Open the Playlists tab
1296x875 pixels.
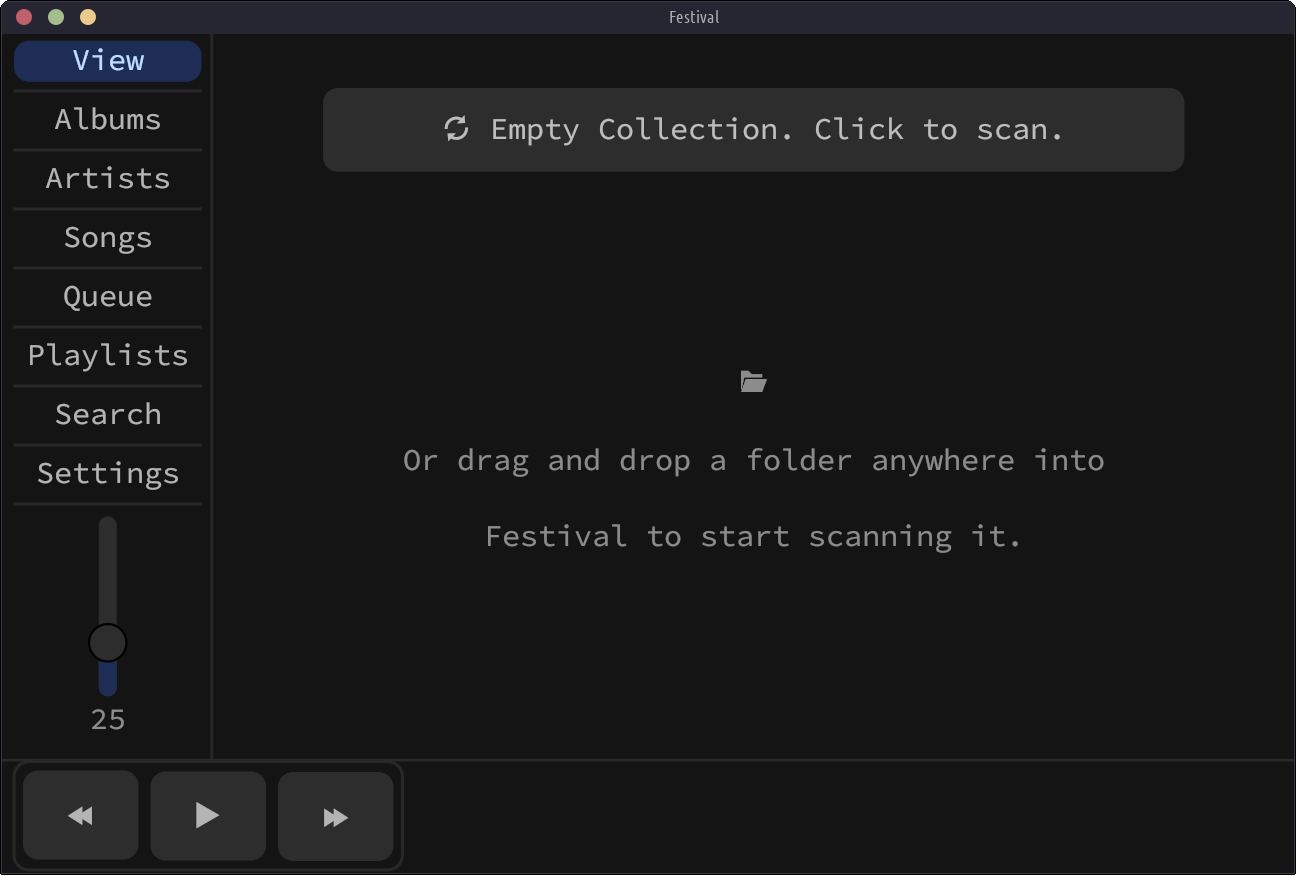[108, 356]
